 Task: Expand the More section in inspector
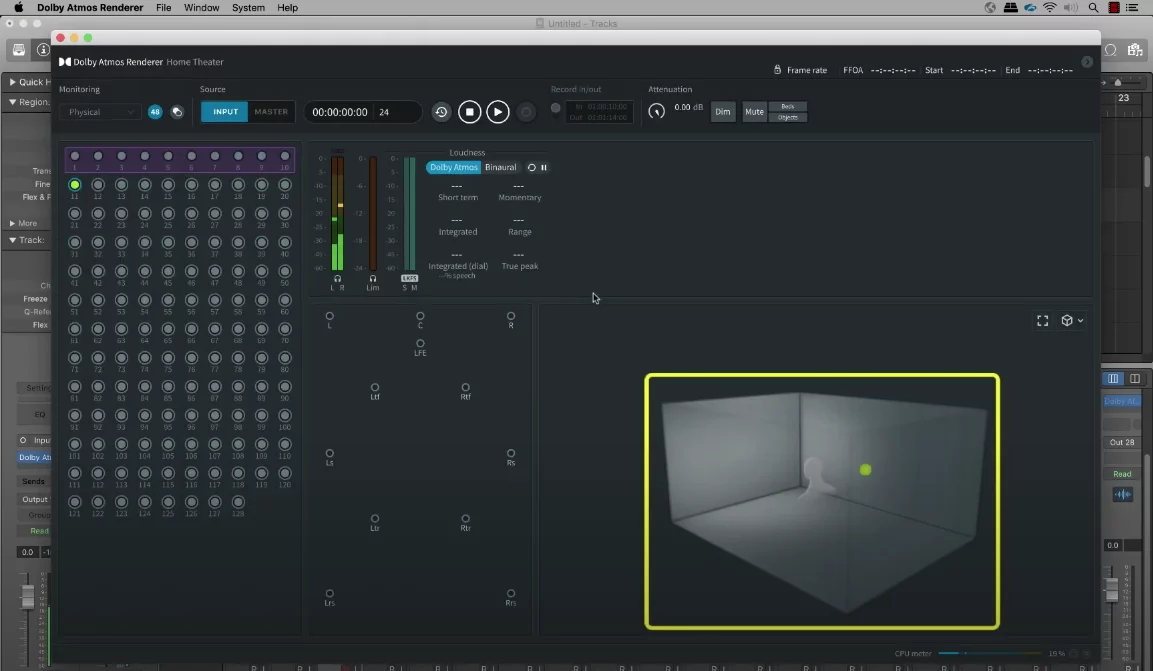[x=23, y=223]
